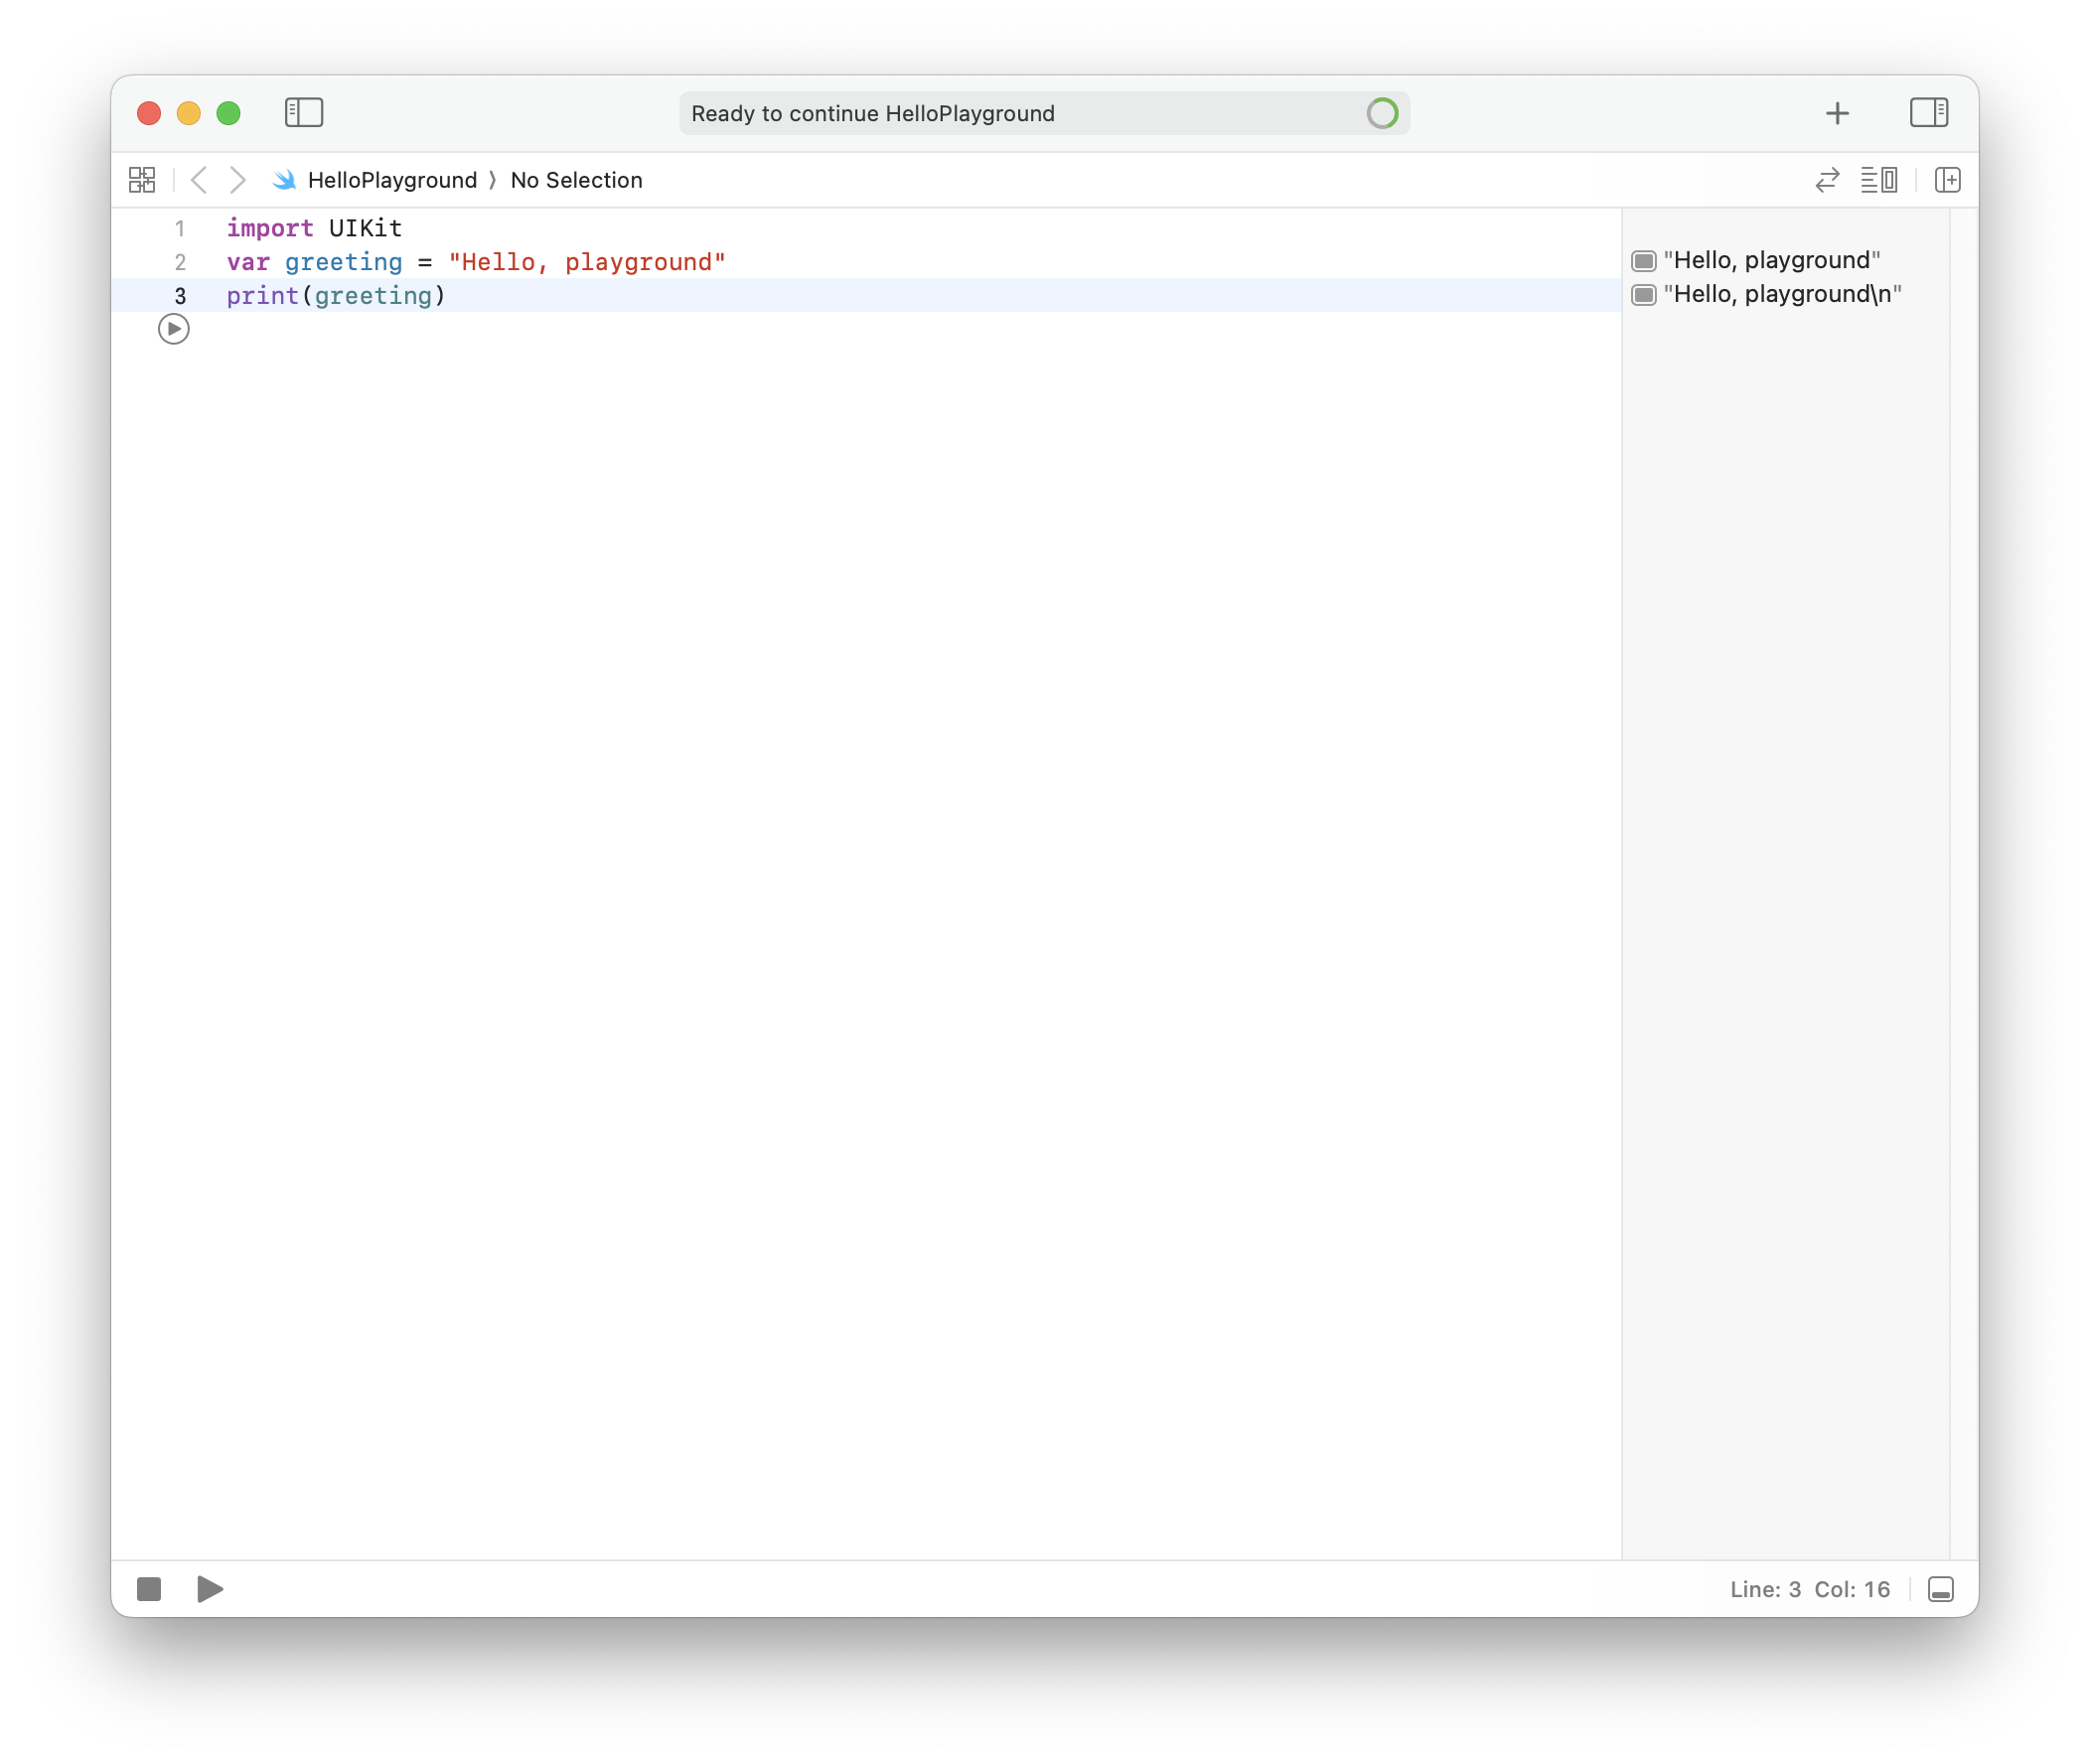
Task: Toggle the inspector panel on right
Action: [1928, 112]
